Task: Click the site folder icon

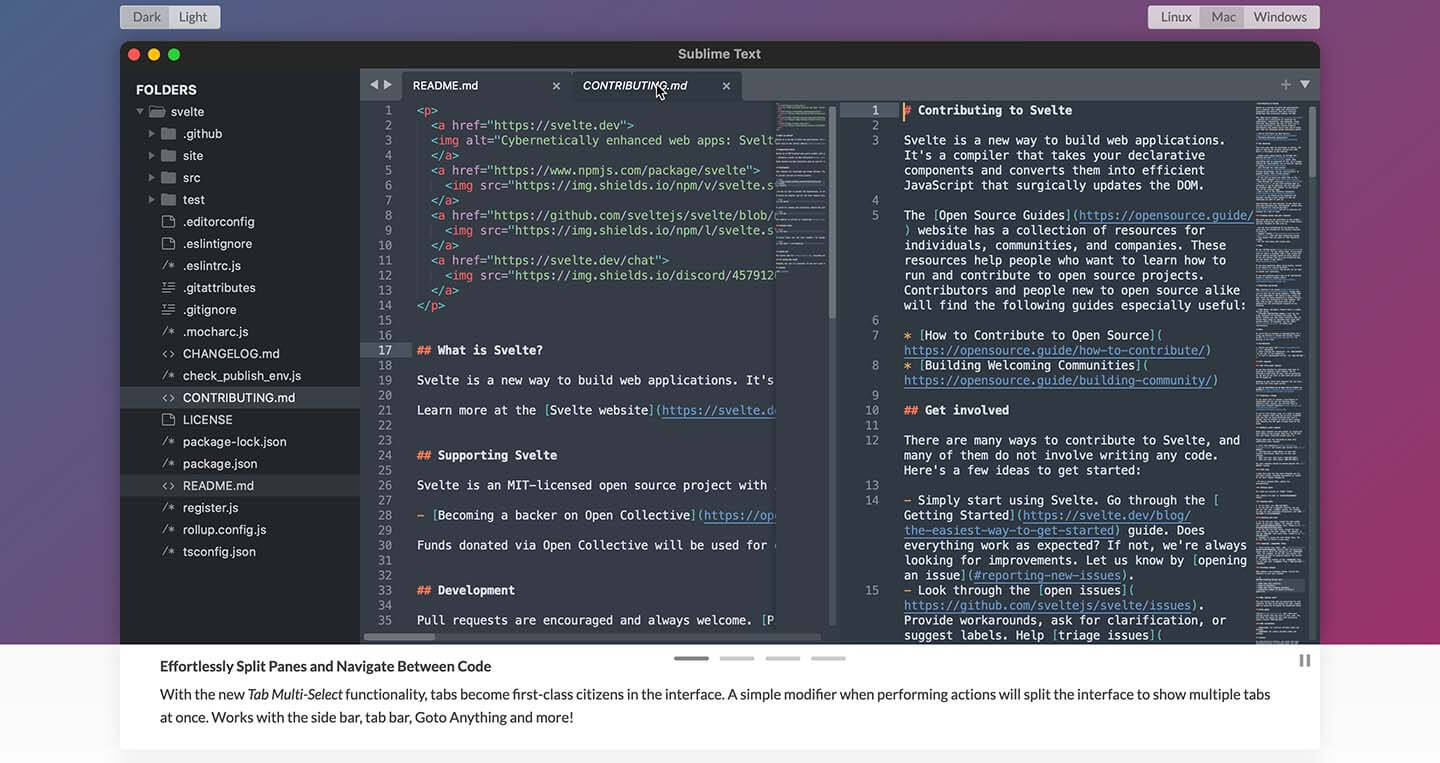Action: click(x=168, y=156)
